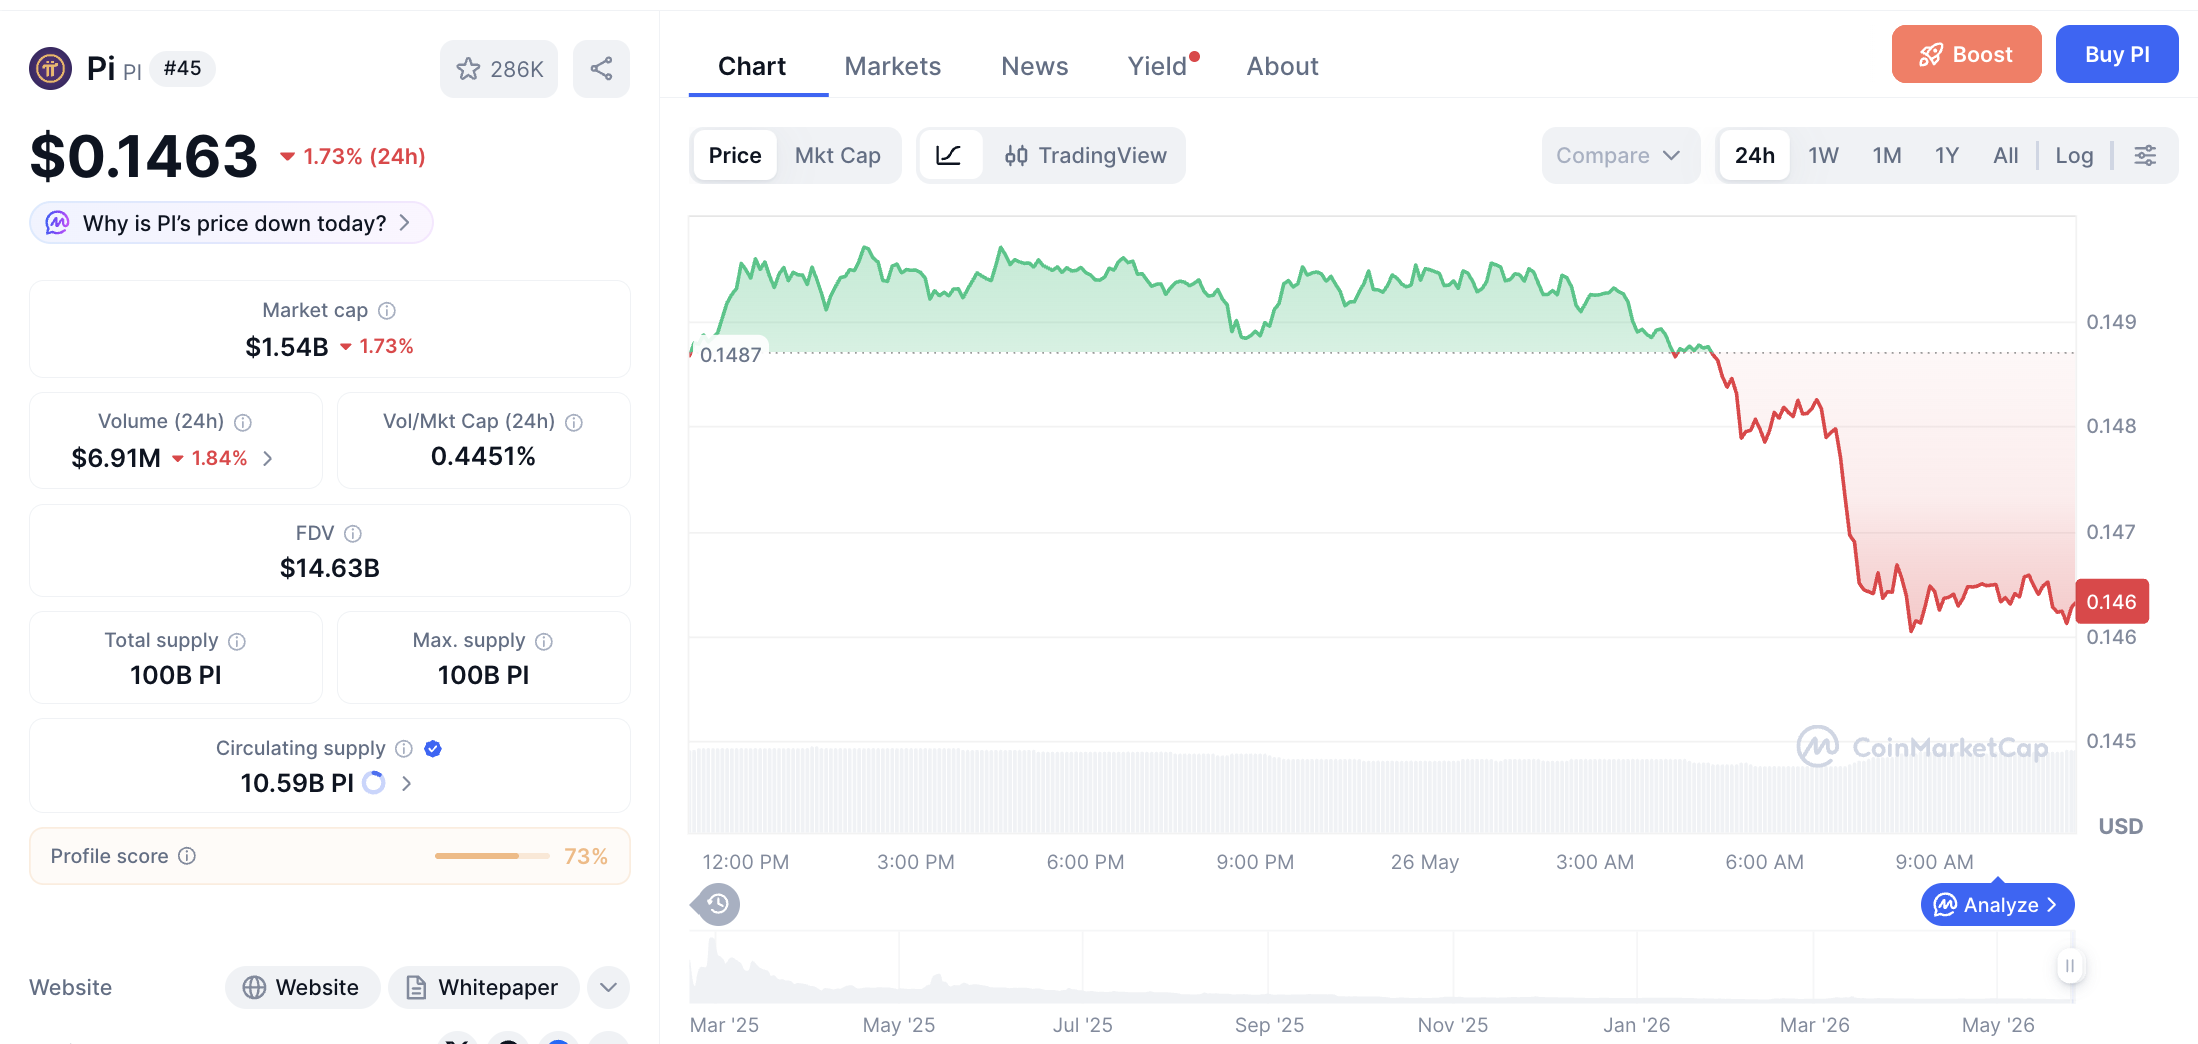Open the News tab
The height and width of the screenshot is (1044, 2198).
[1035, 66]
